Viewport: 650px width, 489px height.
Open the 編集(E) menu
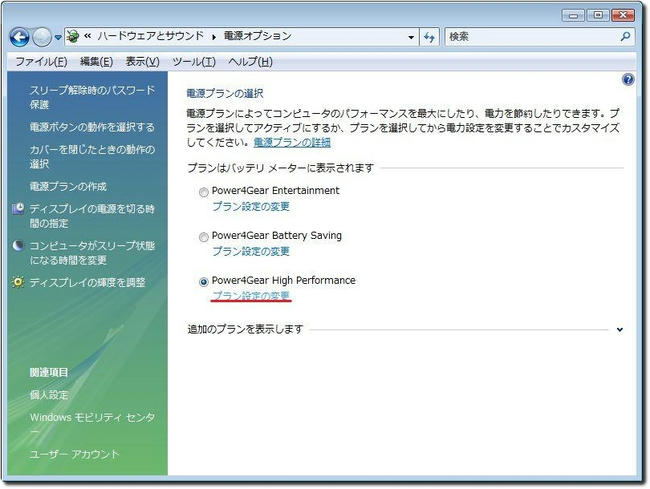[x=96, y=62]
